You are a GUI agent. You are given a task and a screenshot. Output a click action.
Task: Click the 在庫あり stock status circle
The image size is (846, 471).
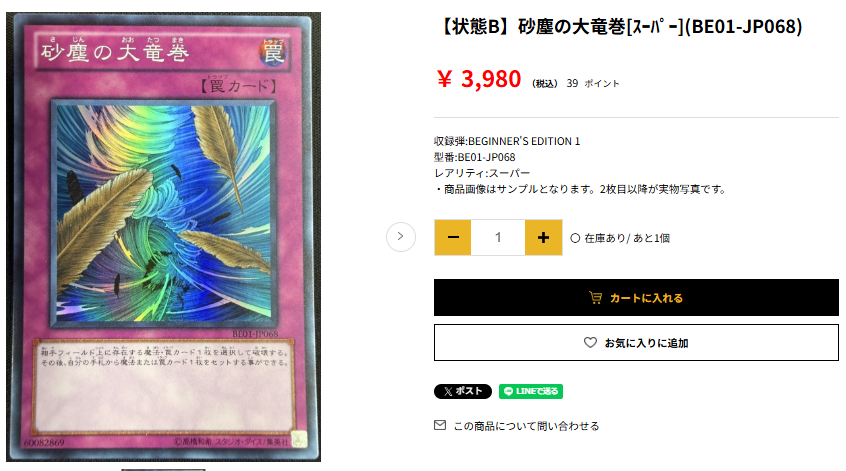point(575,238)
